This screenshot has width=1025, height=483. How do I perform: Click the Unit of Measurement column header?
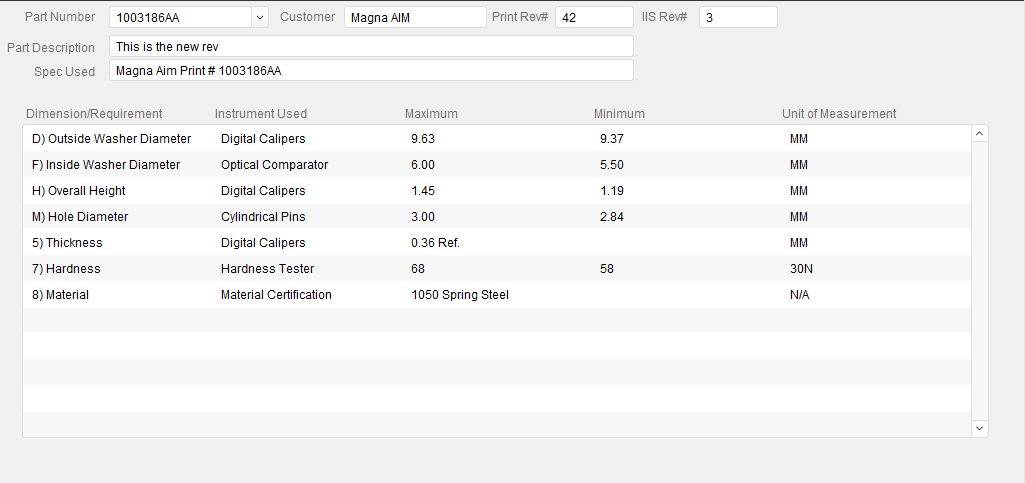(839, 114)
